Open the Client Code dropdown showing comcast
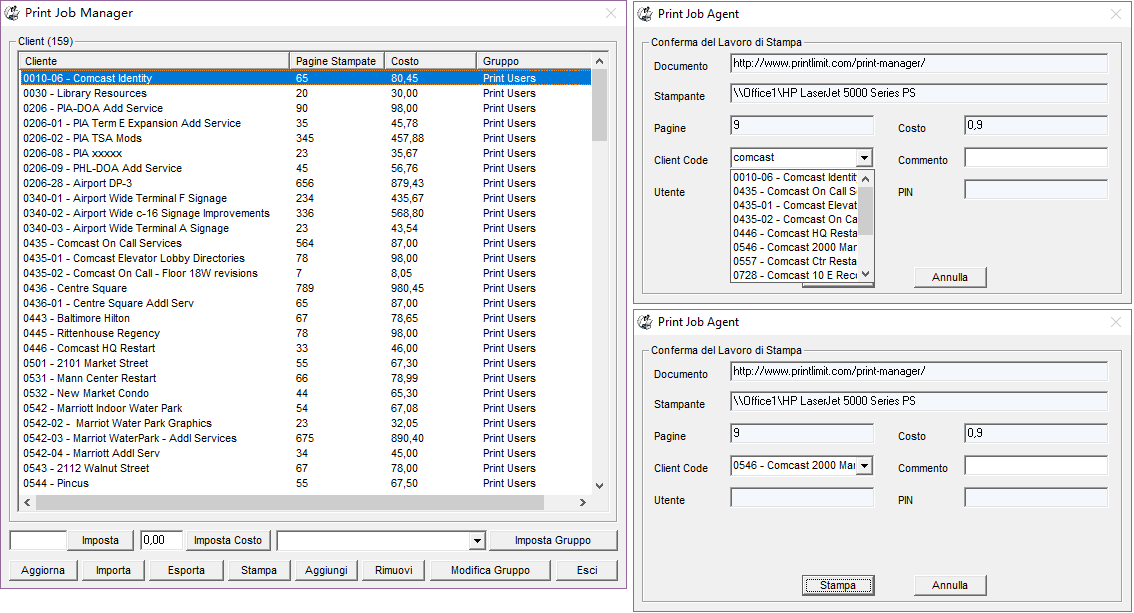 click(x=864, y=158)
